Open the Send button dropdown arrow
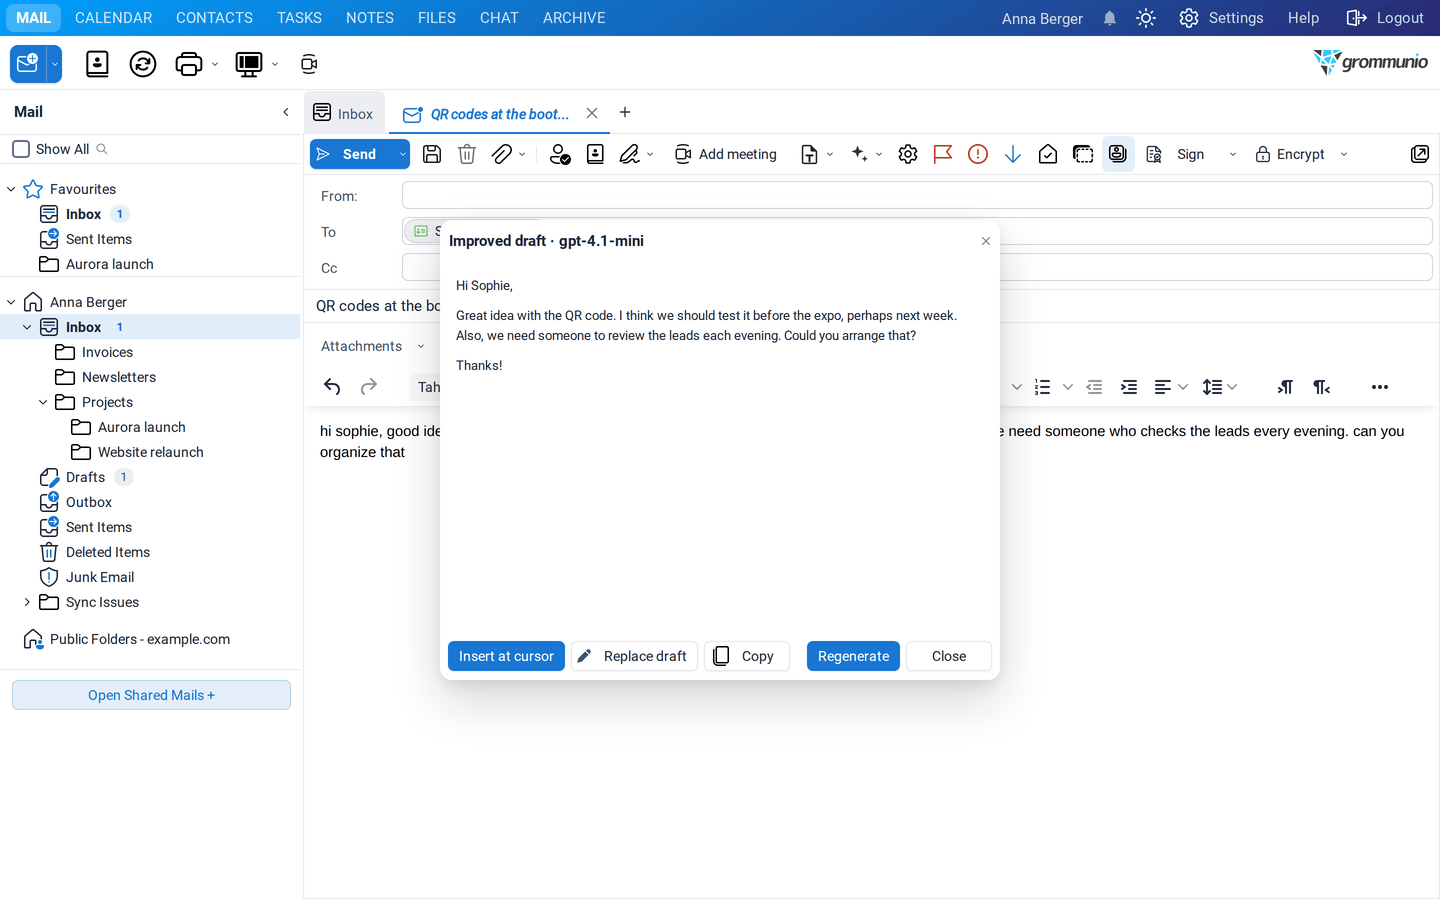This screenshot has height=900, width=1440. click(x=402, y=154)
